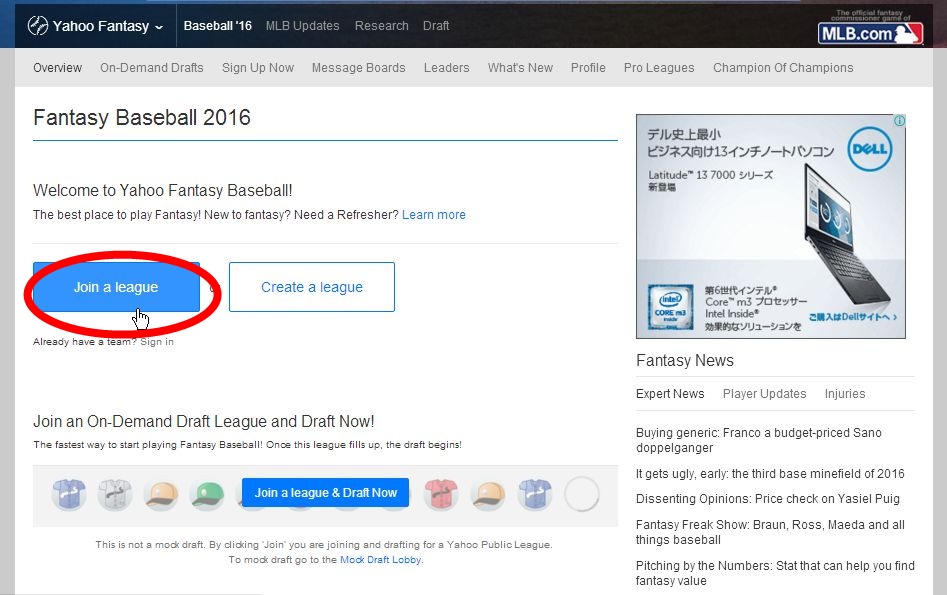This screenshot has height=595, width=947.
Task: View the Leaders page
Action: (x=446, y=68)
